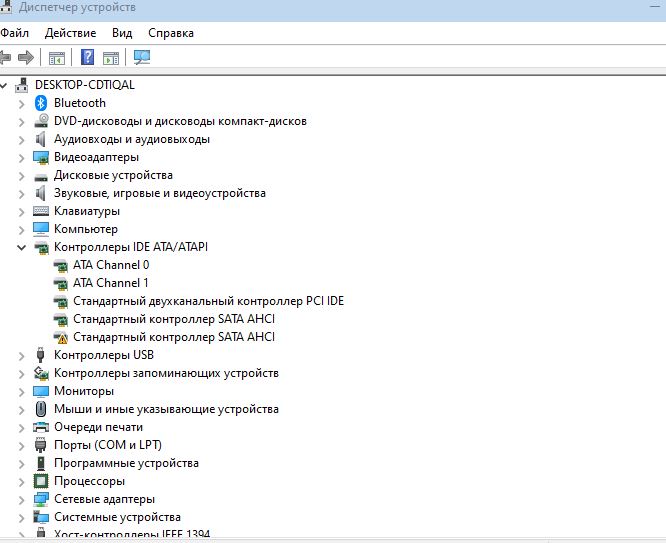Expand the Сетевые адаптеры node
666x543 pixels.
coord(21,500)
